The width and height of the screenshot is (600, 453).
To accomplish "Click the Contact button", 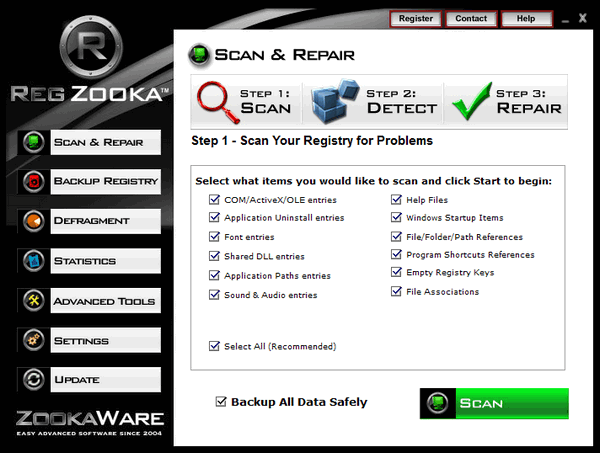I will (471, 18).
